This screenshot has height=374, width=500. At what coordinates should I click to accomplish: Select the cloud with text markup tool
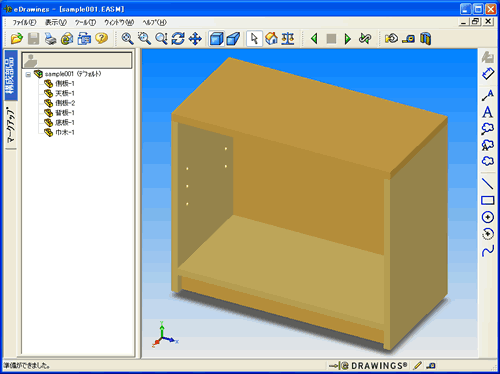488,145
